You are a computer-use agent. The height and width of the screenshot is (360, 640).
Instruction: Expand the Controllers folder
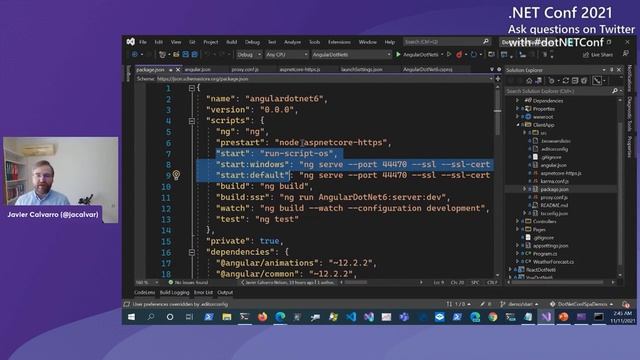coord(517,221)
